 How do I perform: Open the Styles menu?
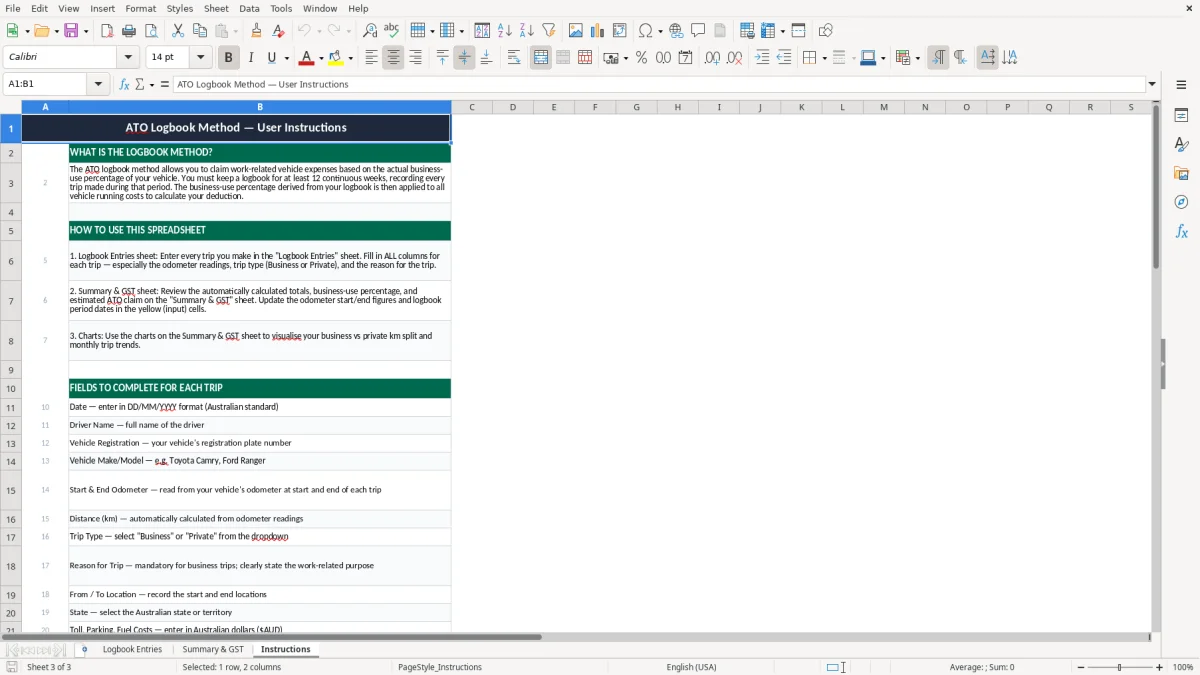(180, 8)
